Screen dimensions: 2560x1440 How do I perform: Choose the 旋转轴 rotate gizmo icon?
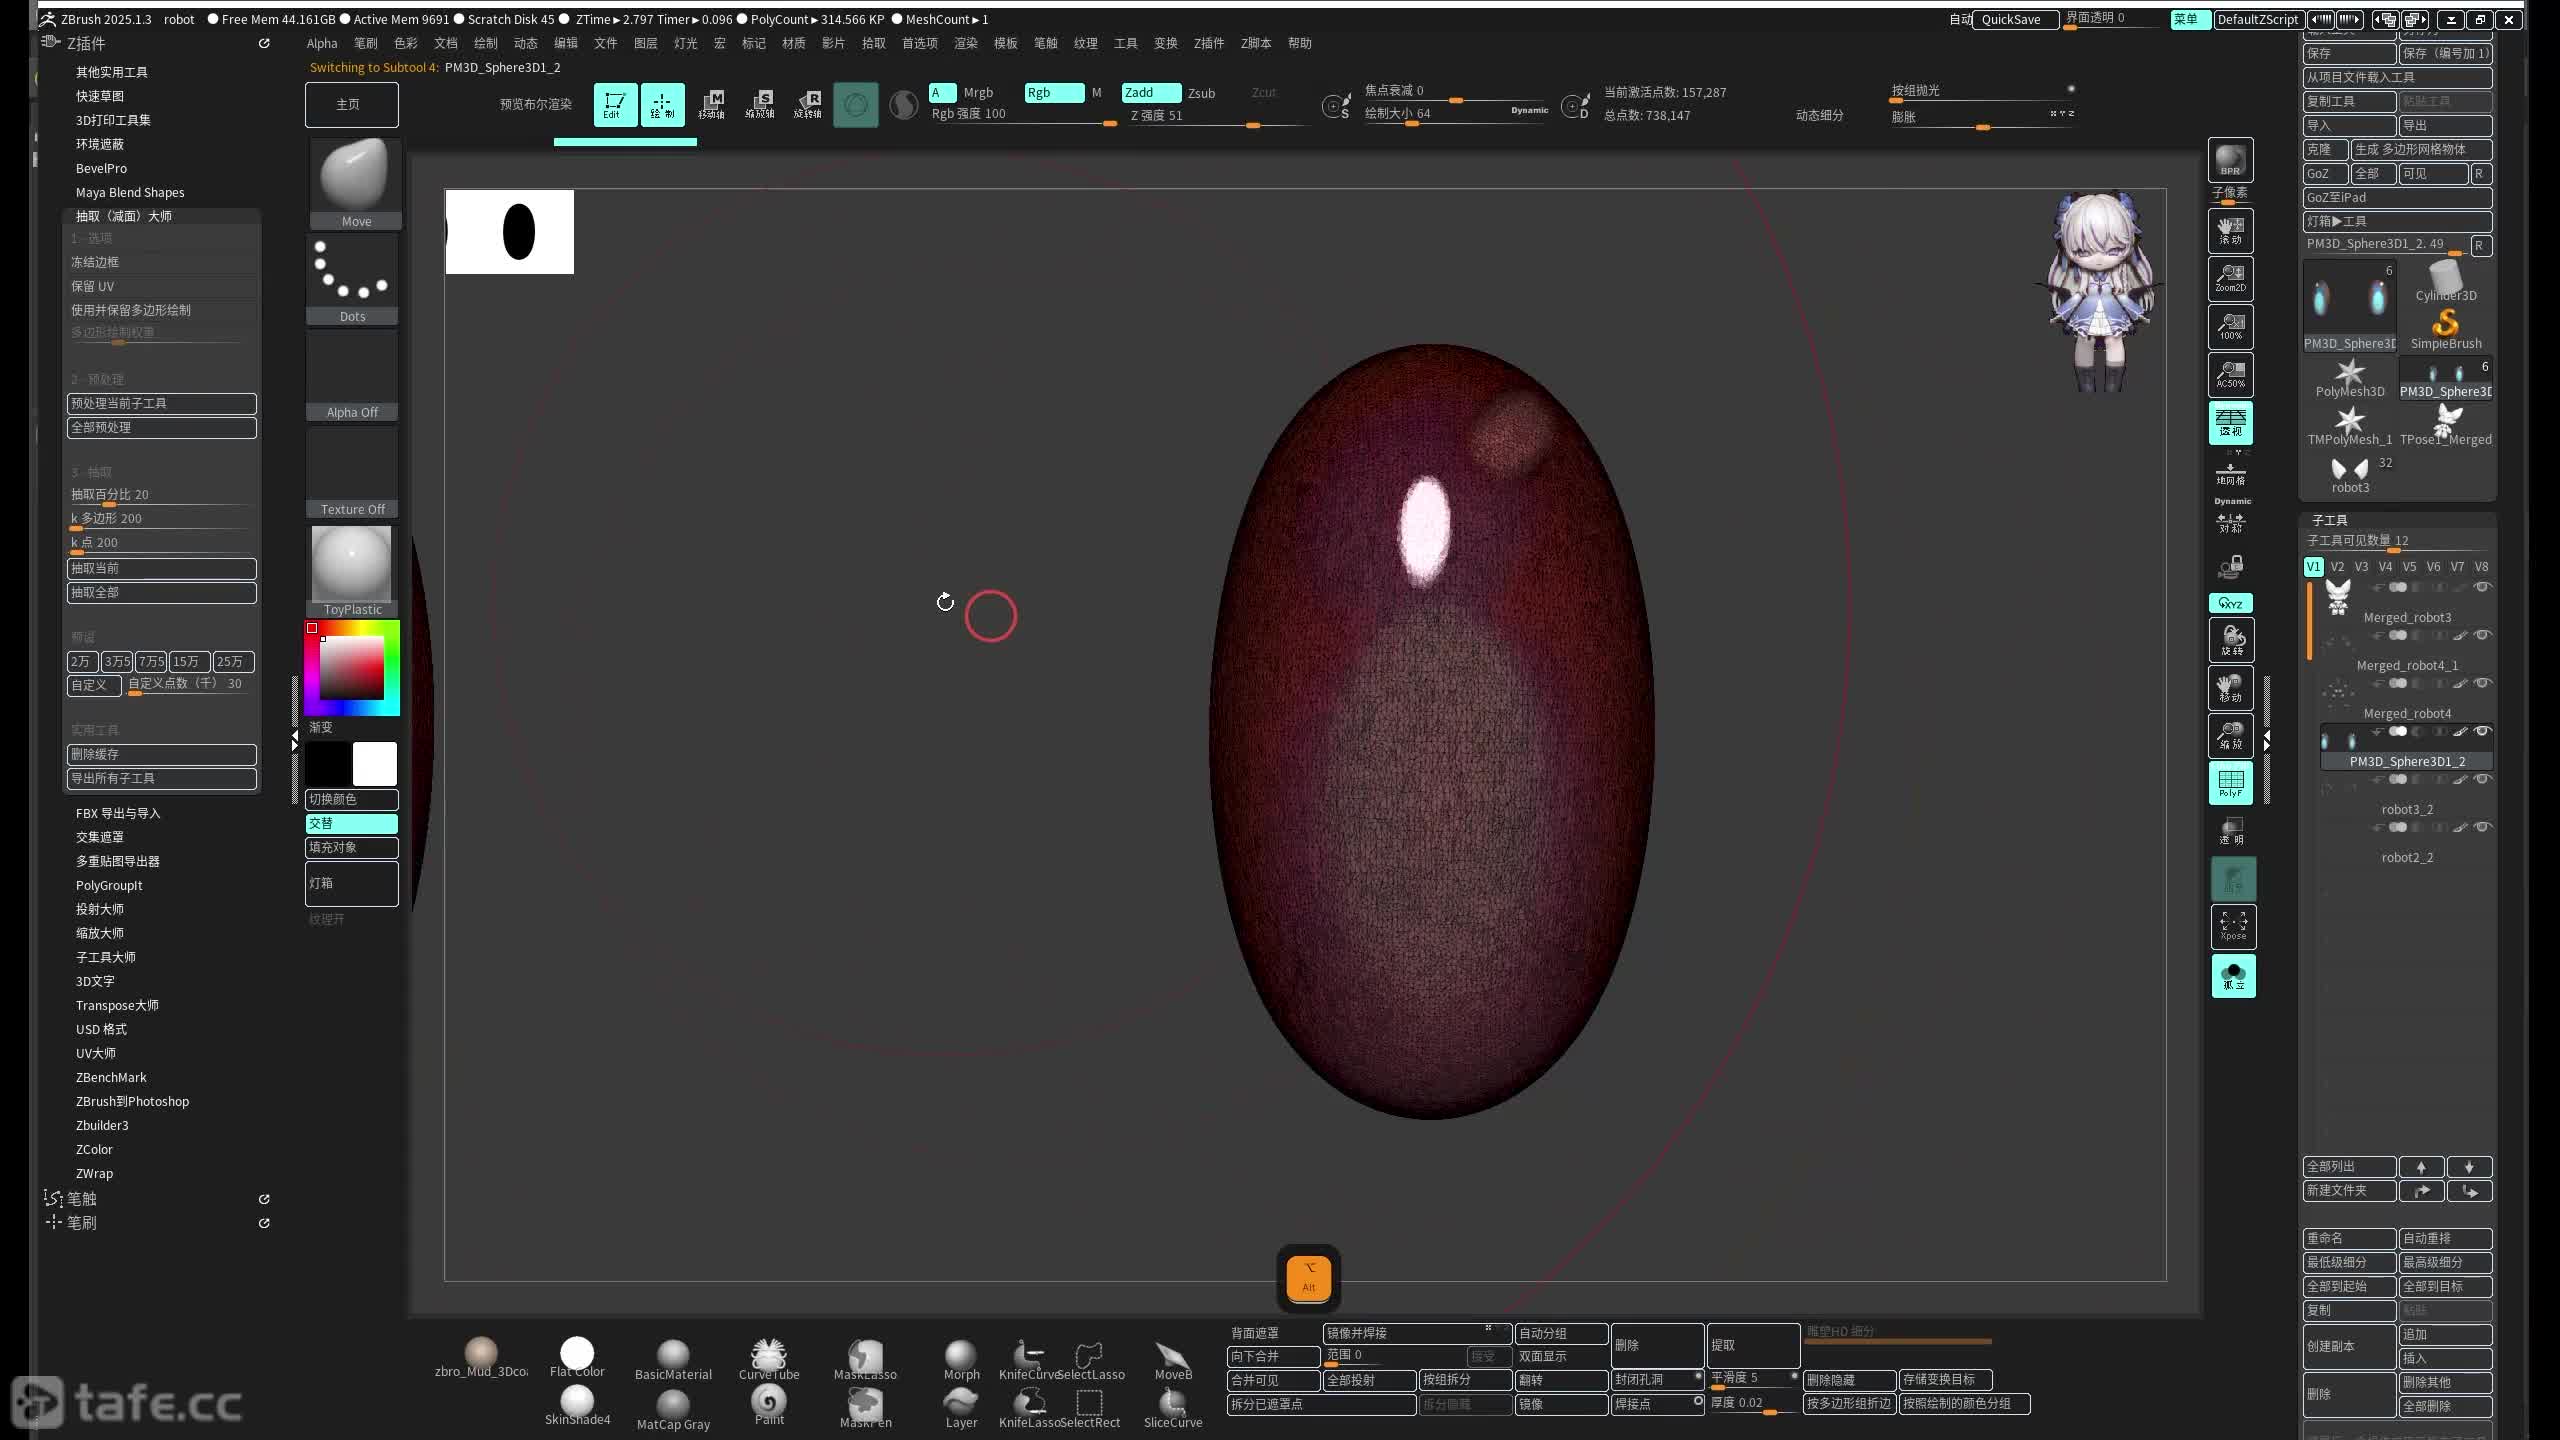808,104
